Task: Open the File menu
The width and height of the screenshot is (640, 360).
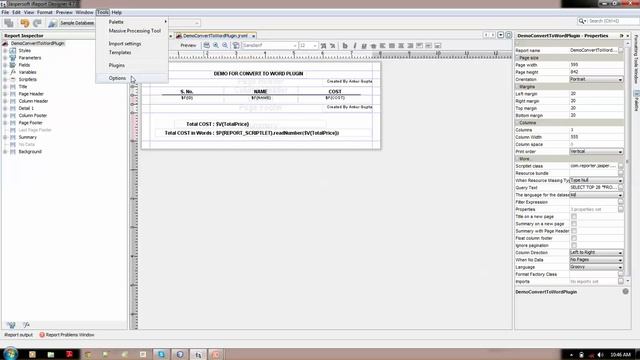Action: tap(5, 13)
